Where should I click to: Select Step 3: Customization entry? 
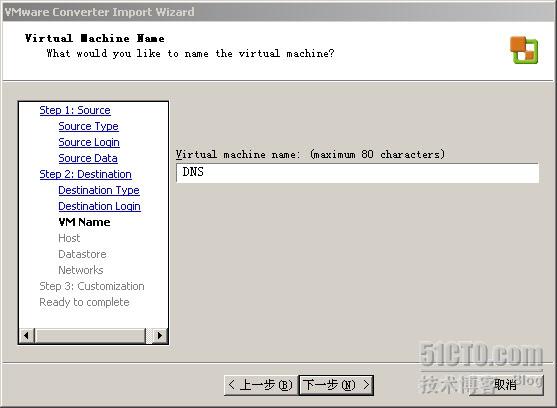coord(92,286)
